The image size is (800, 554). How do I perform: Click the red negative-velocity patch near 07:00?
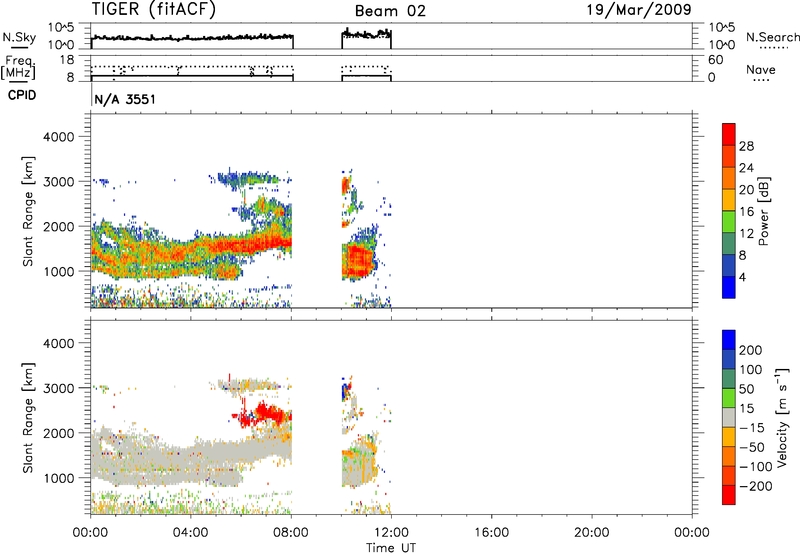tap(269, 413)
